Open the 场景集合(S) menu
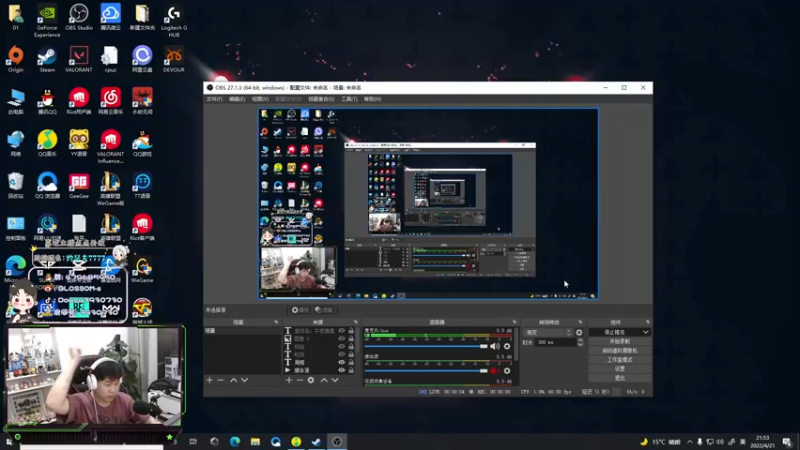Image resolution: width=800 pixels, height=450 pixels. click(x=321, y=99)
